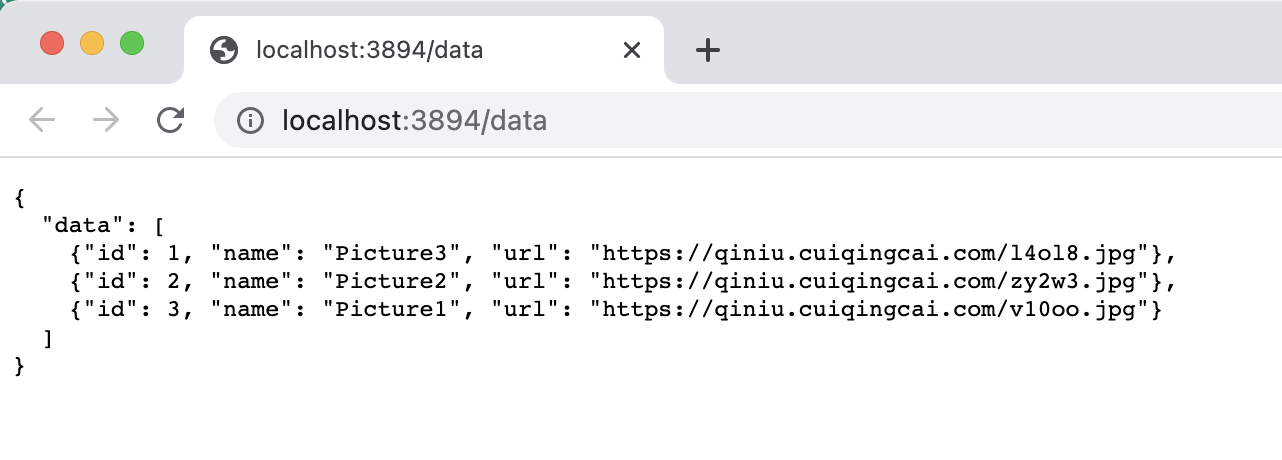Select the localhost:3894/data tab
The image size is (1282, 460).
400,50
